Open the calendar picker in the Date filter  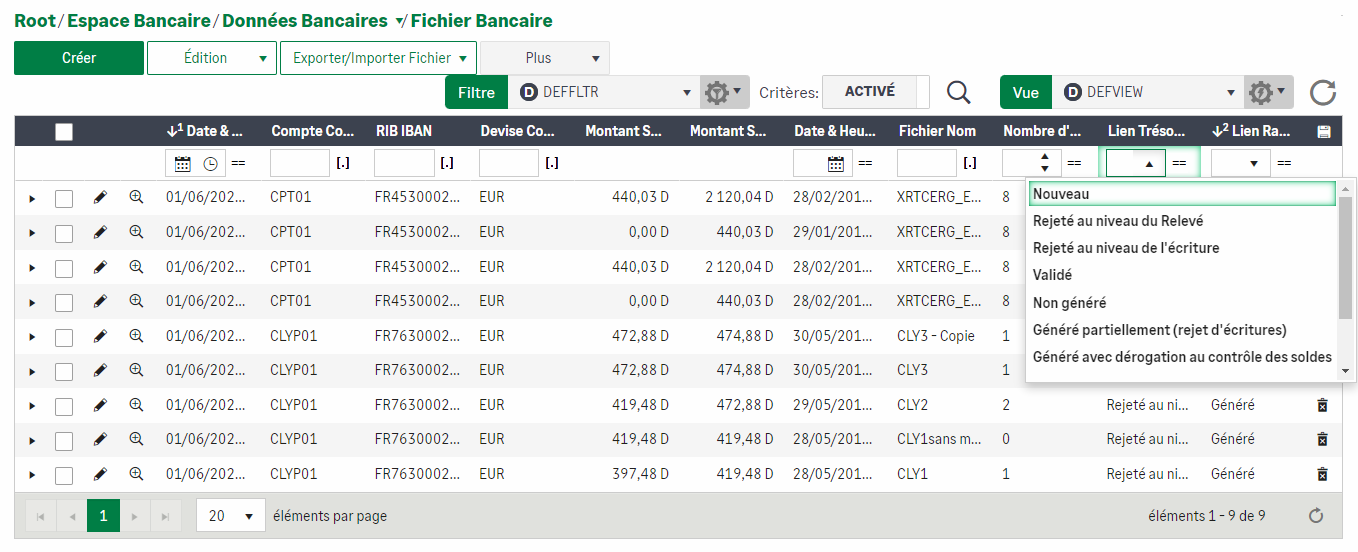tap(183, 163)
